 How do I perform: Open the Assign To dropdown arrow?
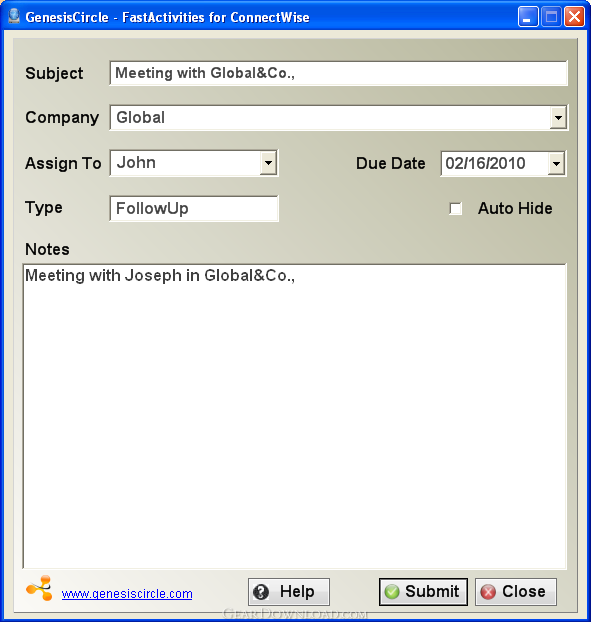coord(269,163)
